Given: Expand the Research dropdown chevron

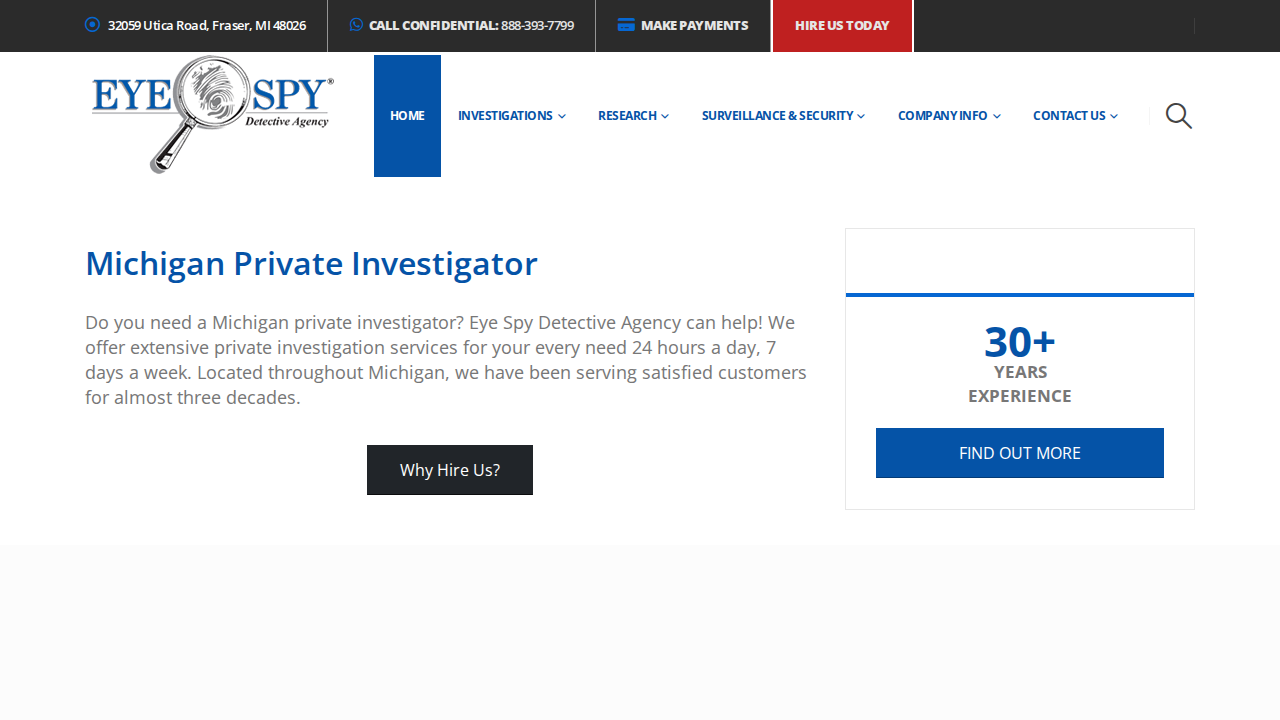Looking at the screenshot, I should tap(665, 116).
